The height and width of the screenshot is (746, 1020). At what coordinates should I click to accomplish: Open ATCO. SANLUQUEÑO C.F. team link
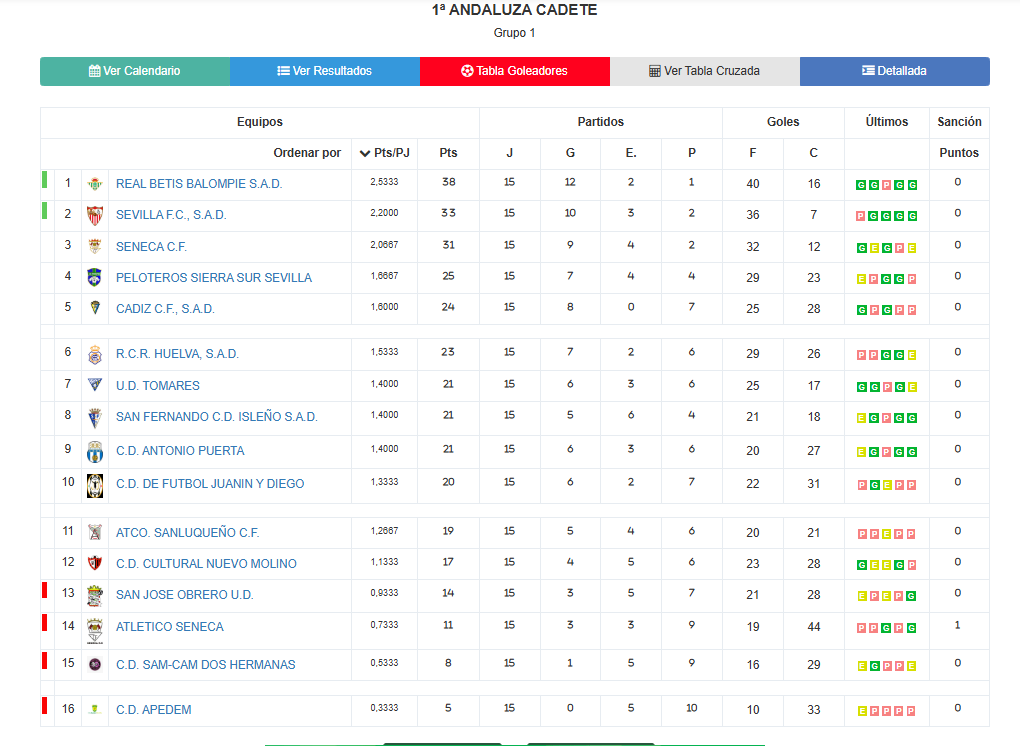[x=187, y=533]
